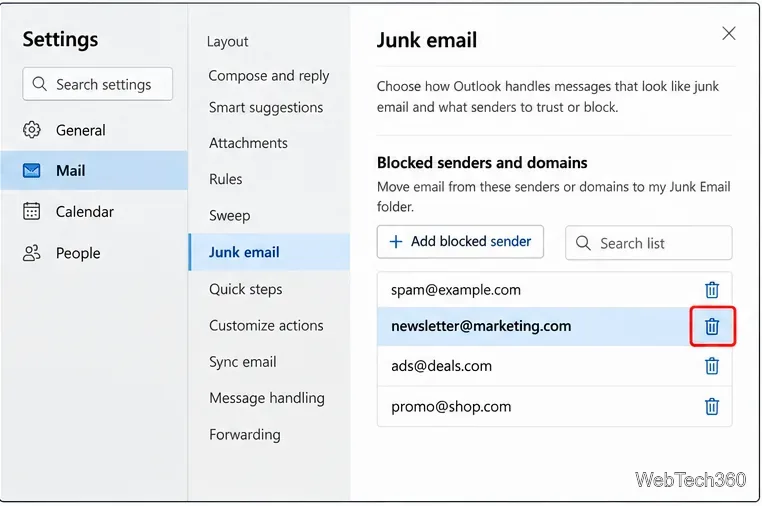The image size is (762, 506).
Task: Open Rules settings page
Action: click(225, 179)
